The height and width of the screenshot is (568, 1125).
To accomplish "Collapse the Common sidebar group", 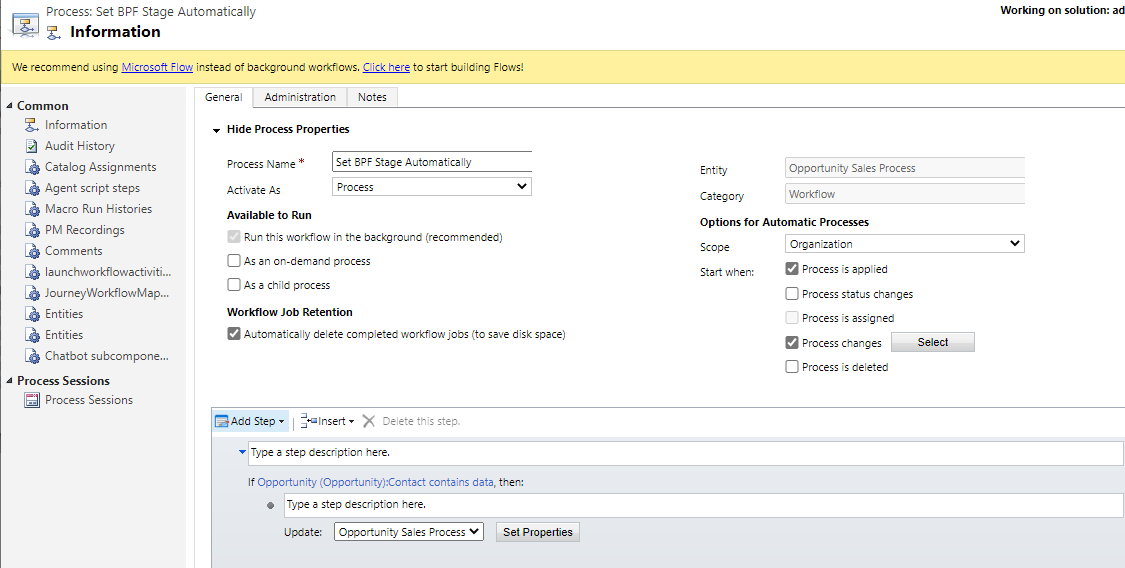I will coord(9,105).
